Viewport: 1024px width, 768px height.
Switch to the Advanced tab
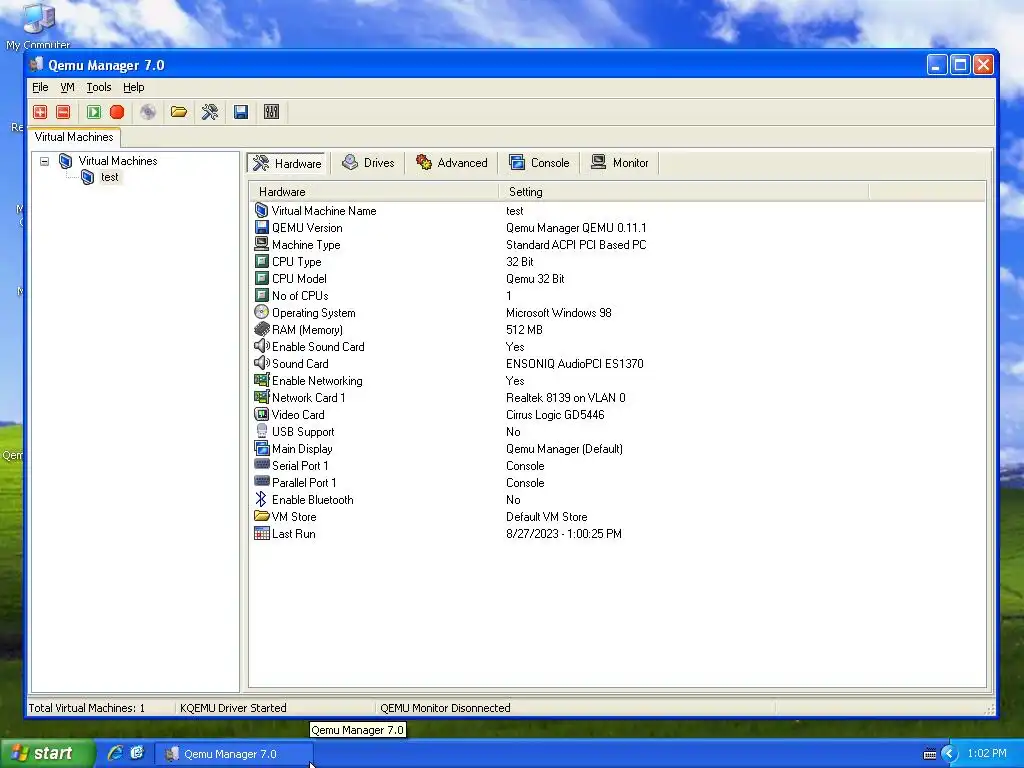452,163
